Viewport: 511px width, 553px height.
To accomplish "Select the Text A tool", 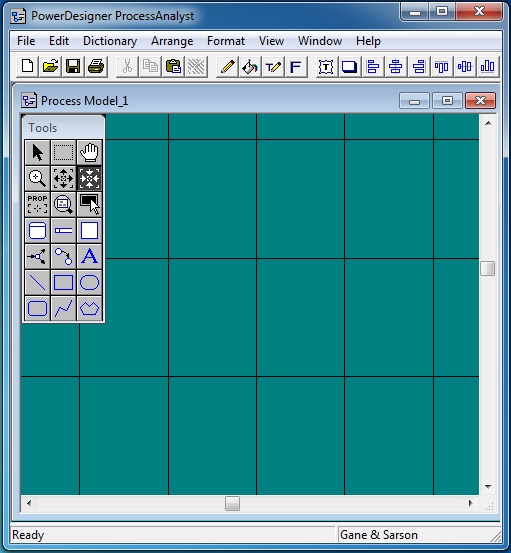I will 90,256.
